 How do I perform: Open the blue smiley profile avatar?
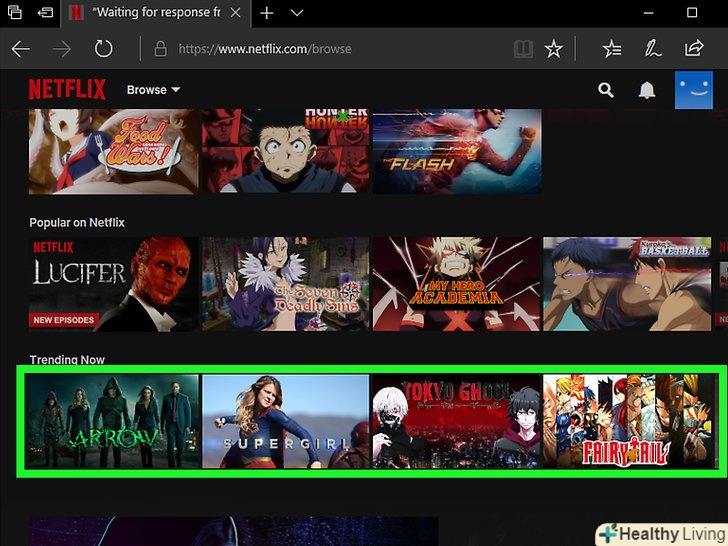tap(694, 90)
